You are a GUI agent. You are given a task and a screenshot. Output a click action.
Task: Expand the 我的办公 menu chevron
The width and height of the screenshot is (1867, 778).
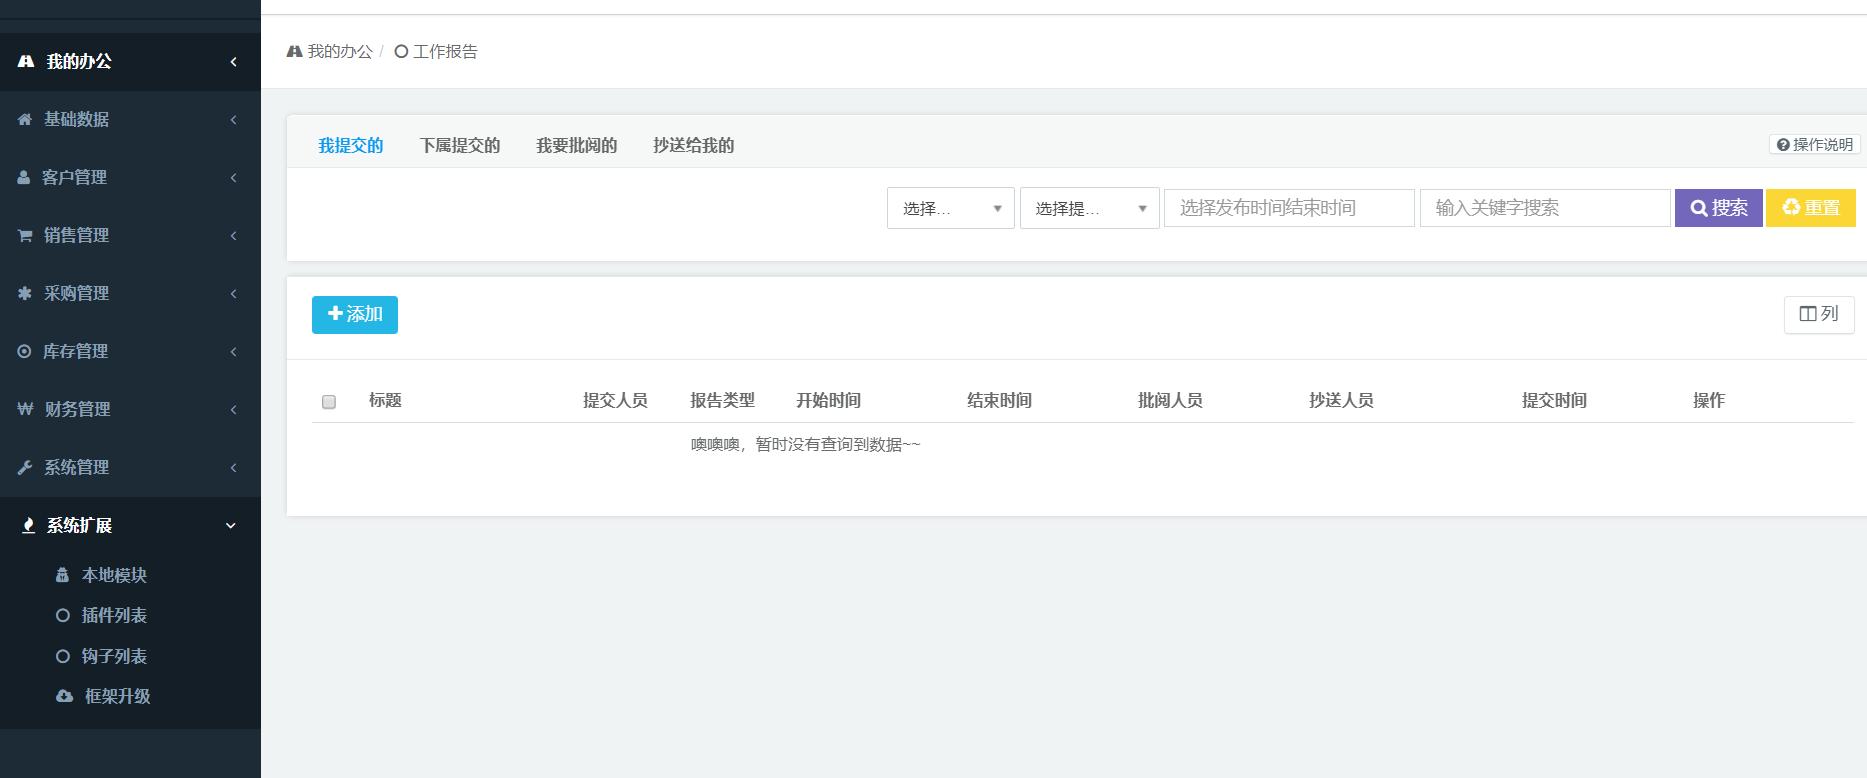233,62
